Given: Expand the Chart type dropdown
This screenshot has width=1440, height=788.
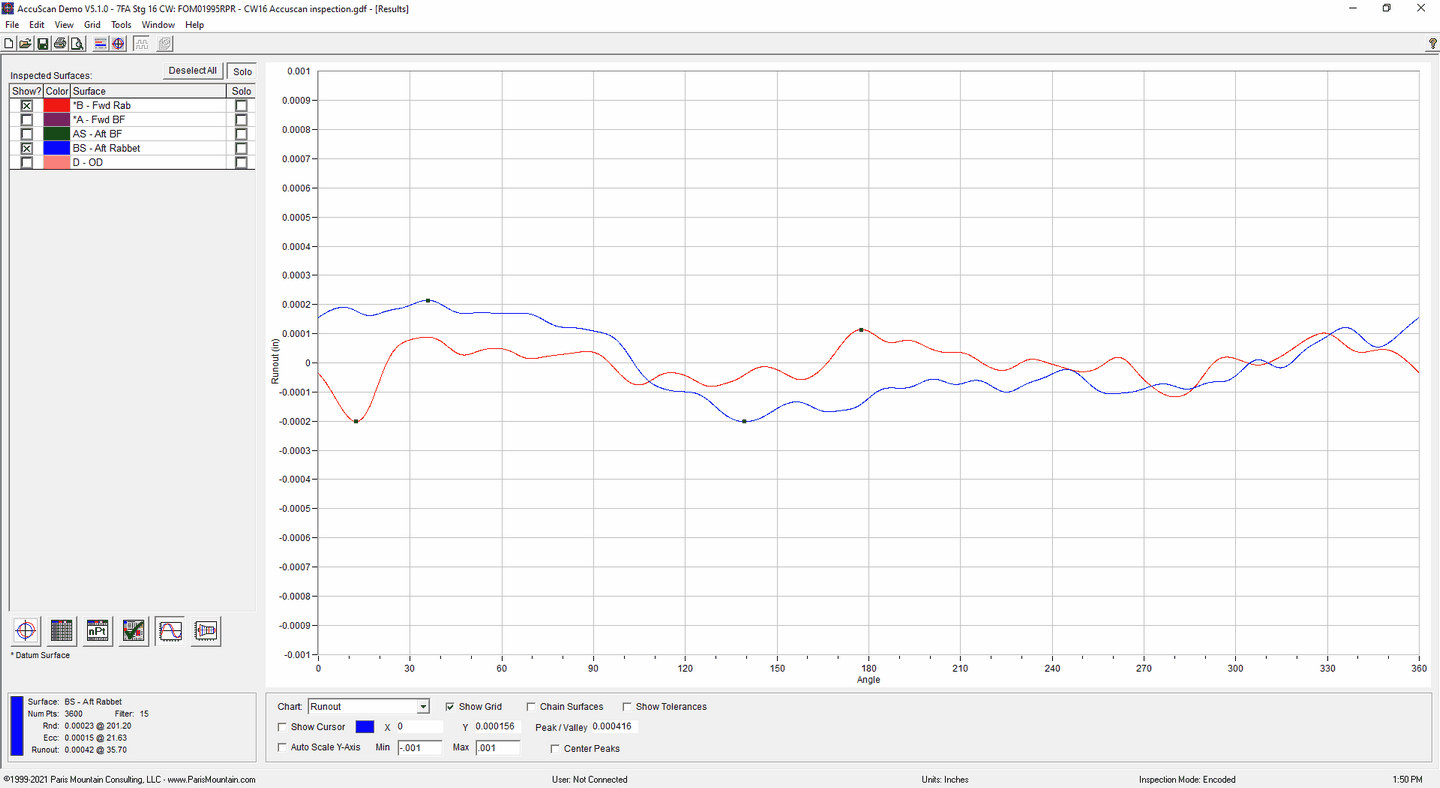Looking at the screenshot, I should click(x=423, y=707).
